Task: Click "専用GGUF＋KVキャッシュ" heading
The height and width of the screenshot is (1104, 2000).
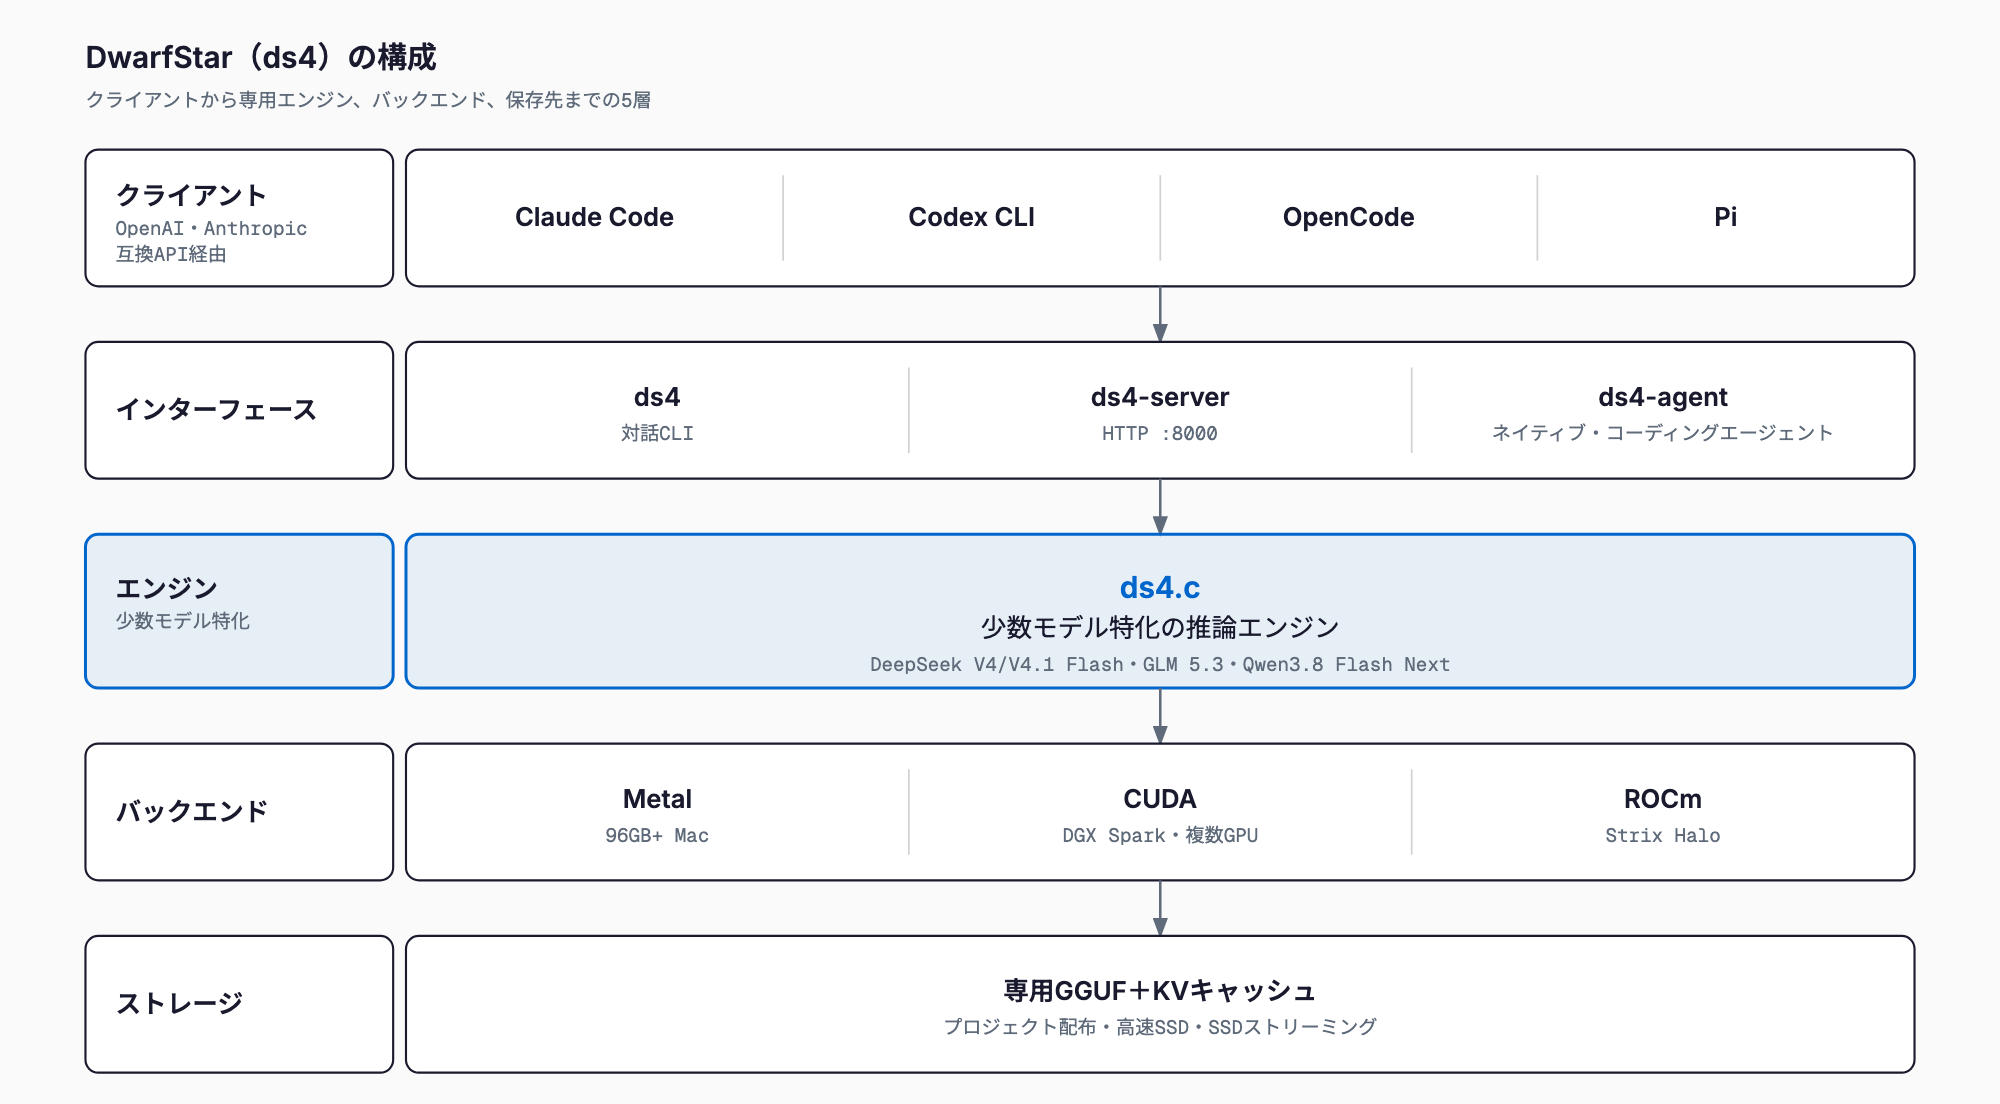Action: (x=1160, y=991)
